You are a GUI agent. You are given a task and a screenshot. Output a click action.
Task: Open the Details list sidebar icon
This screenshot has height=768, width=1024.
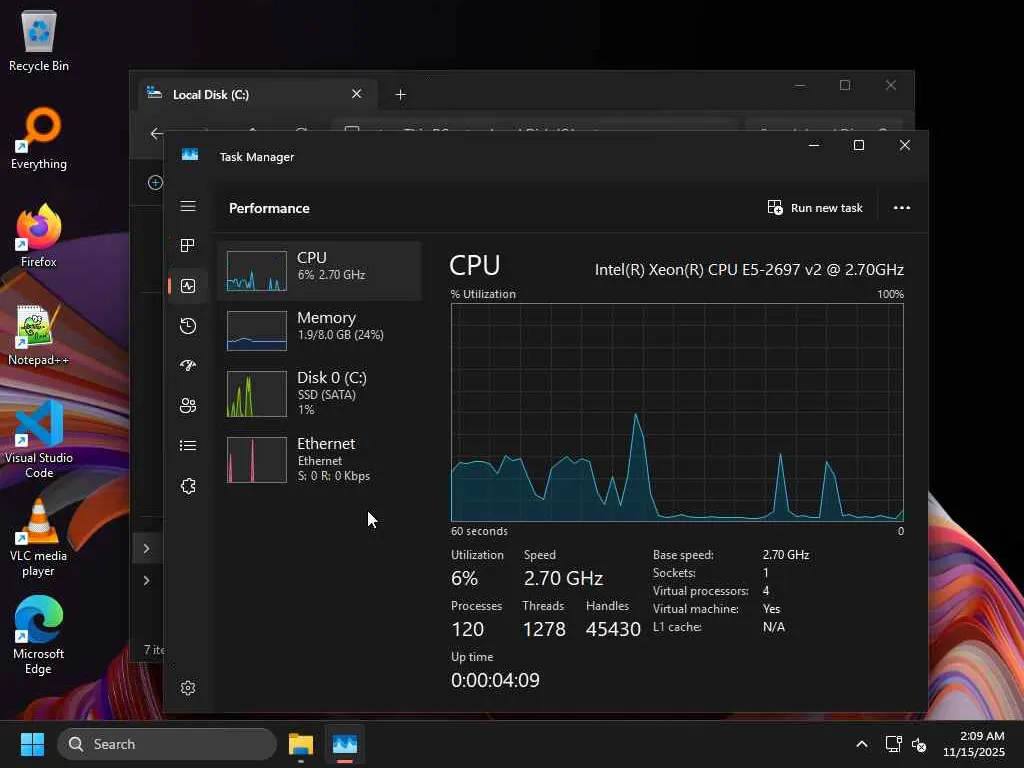tap(188, 445)
